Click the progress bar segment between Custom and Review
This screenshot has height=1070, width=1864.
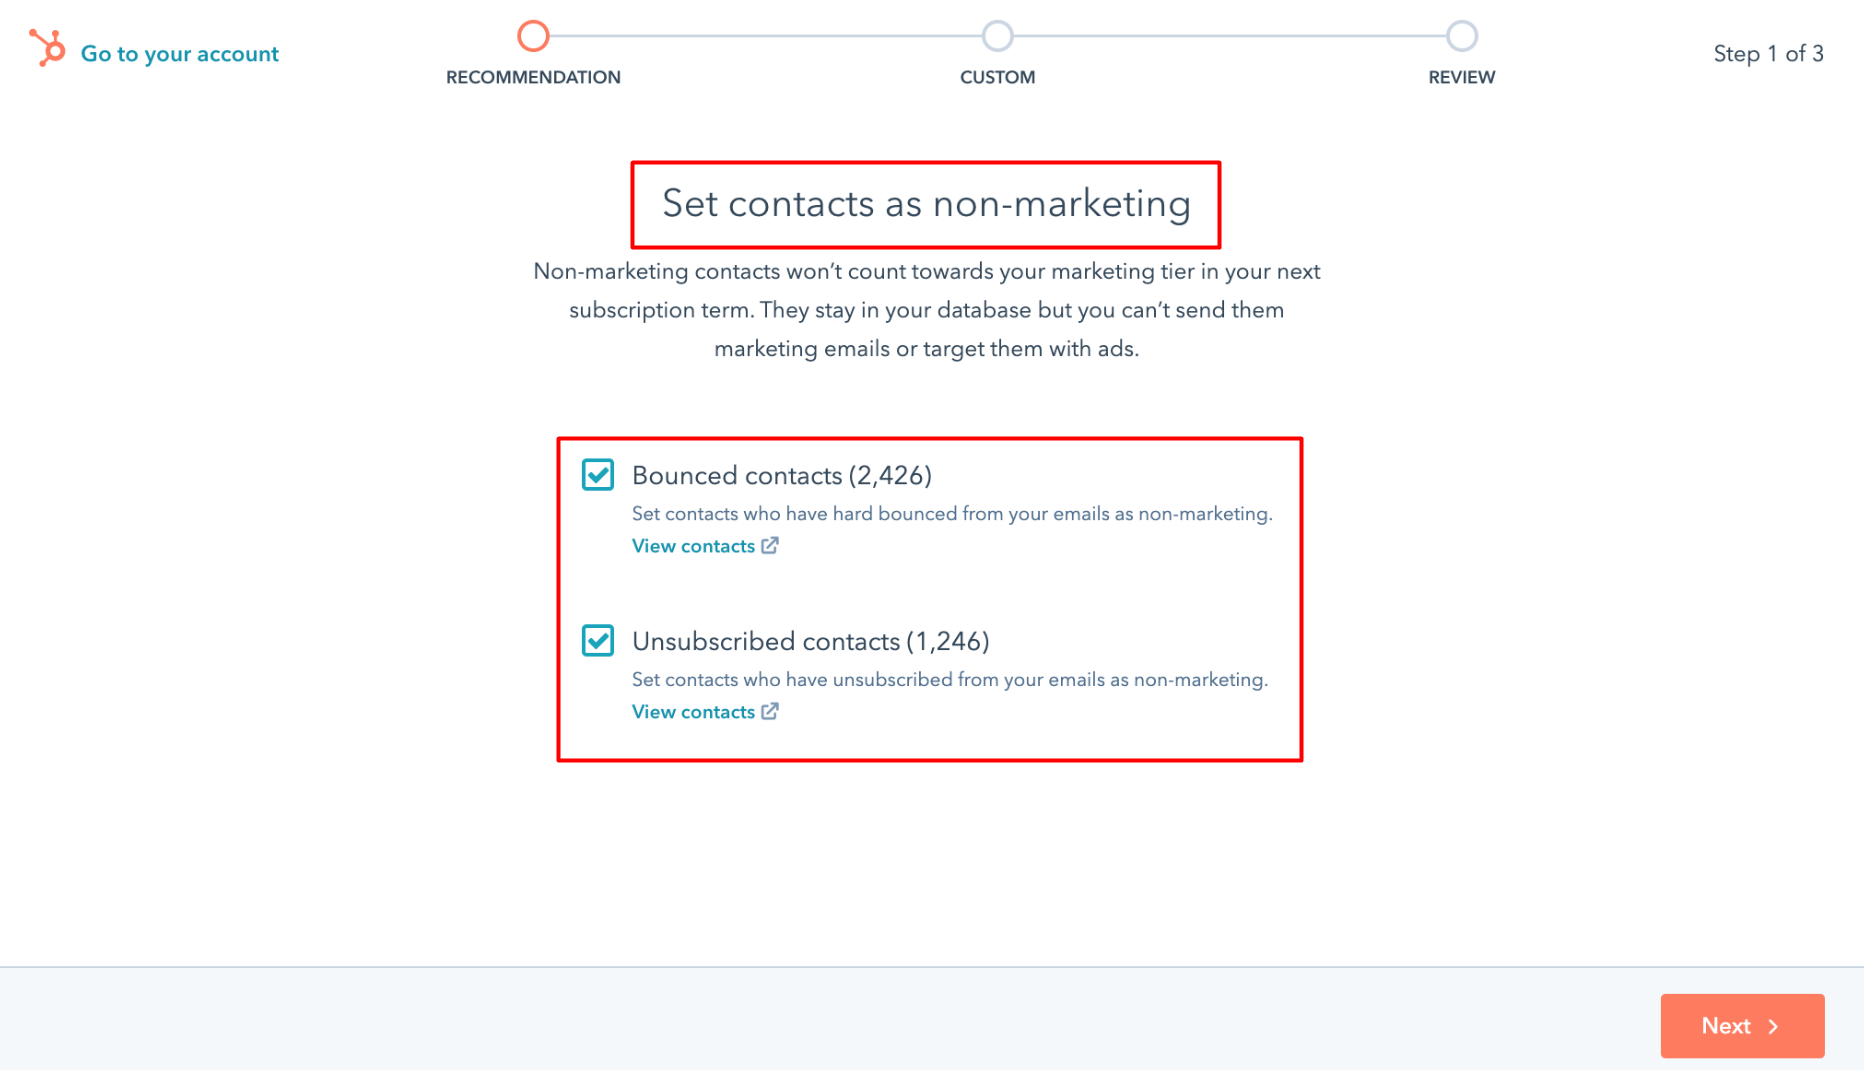coord(1230,35)
